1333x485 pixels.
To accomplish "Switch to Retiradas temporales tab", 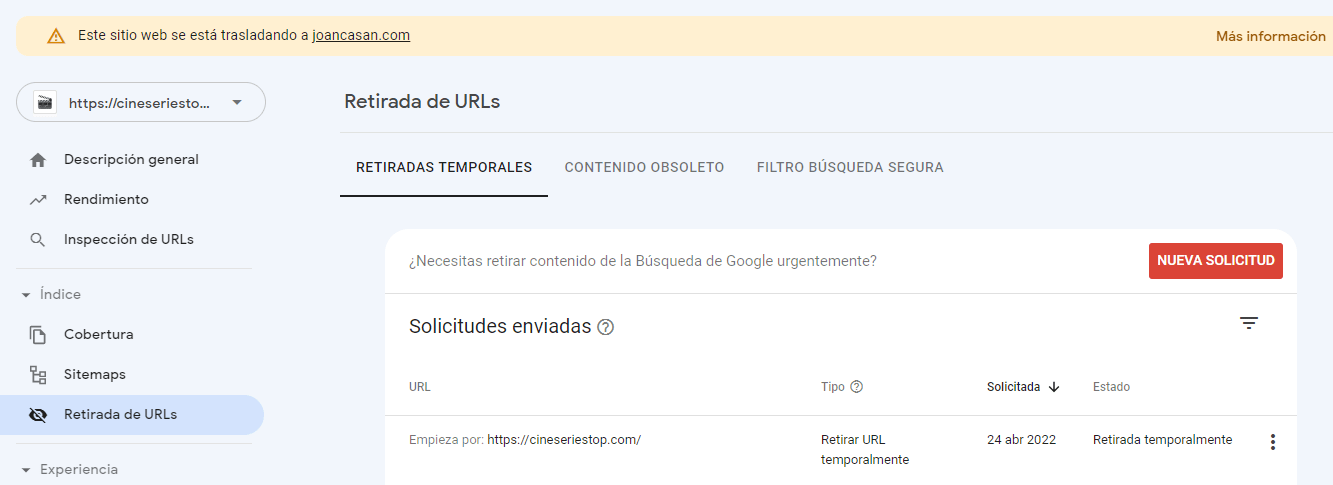I will (444, 168).
